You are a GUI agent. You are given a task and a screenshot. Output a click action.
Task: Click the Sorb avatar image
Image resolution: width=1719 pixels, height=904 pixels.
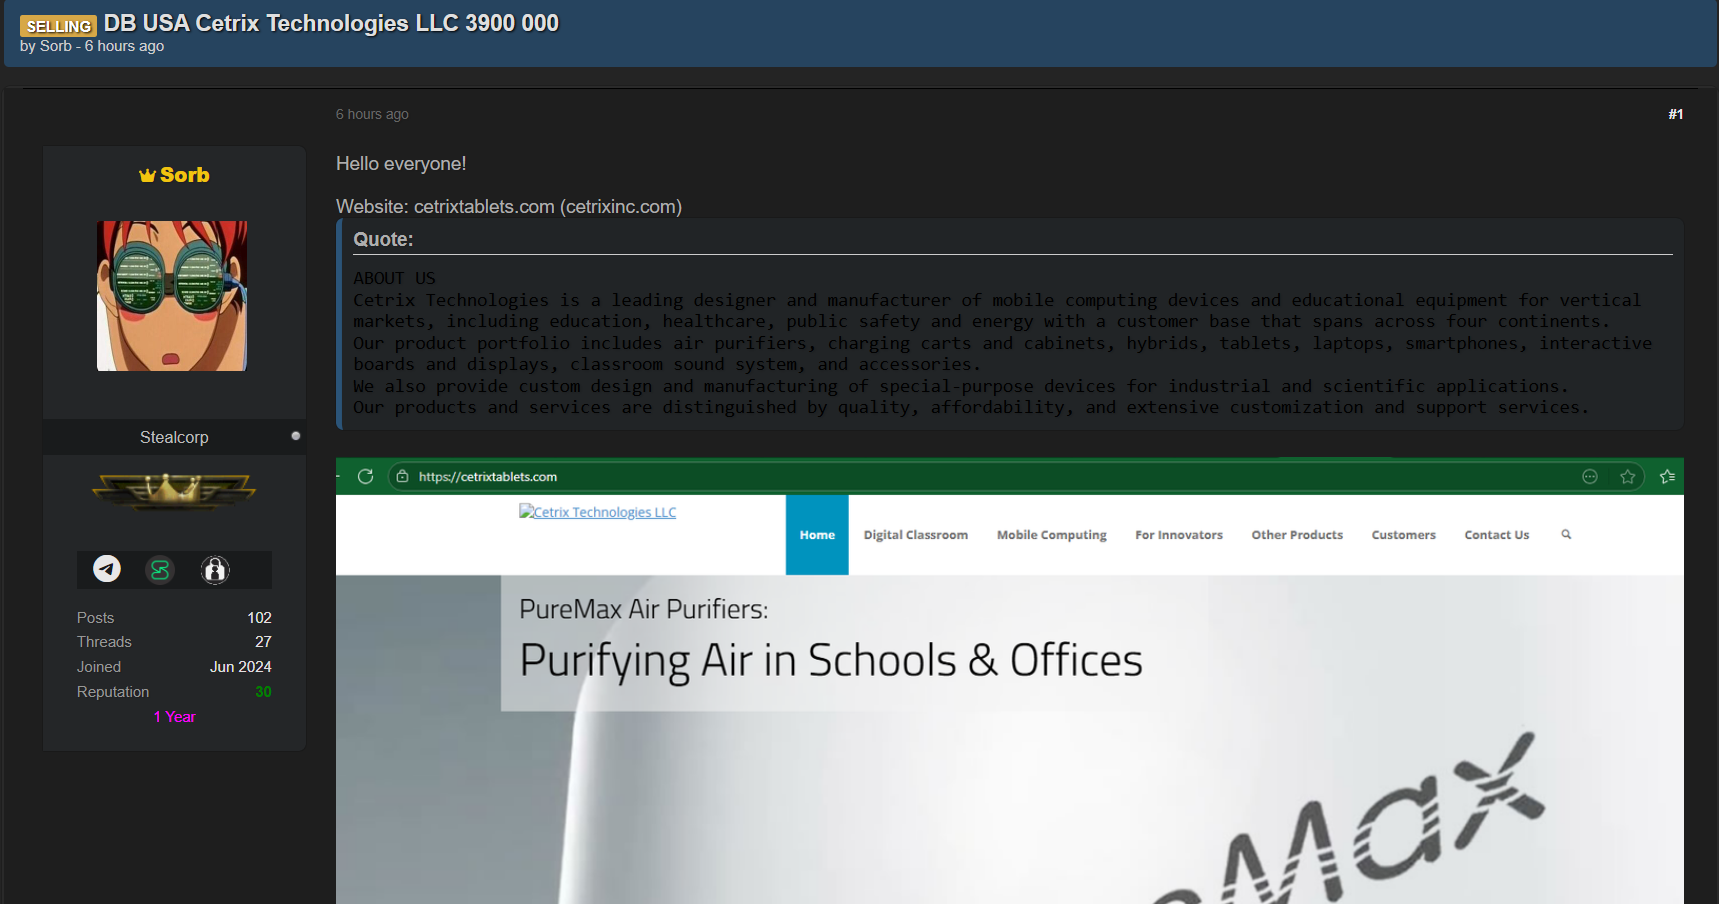pyautogui.click(x=172, y=296)
